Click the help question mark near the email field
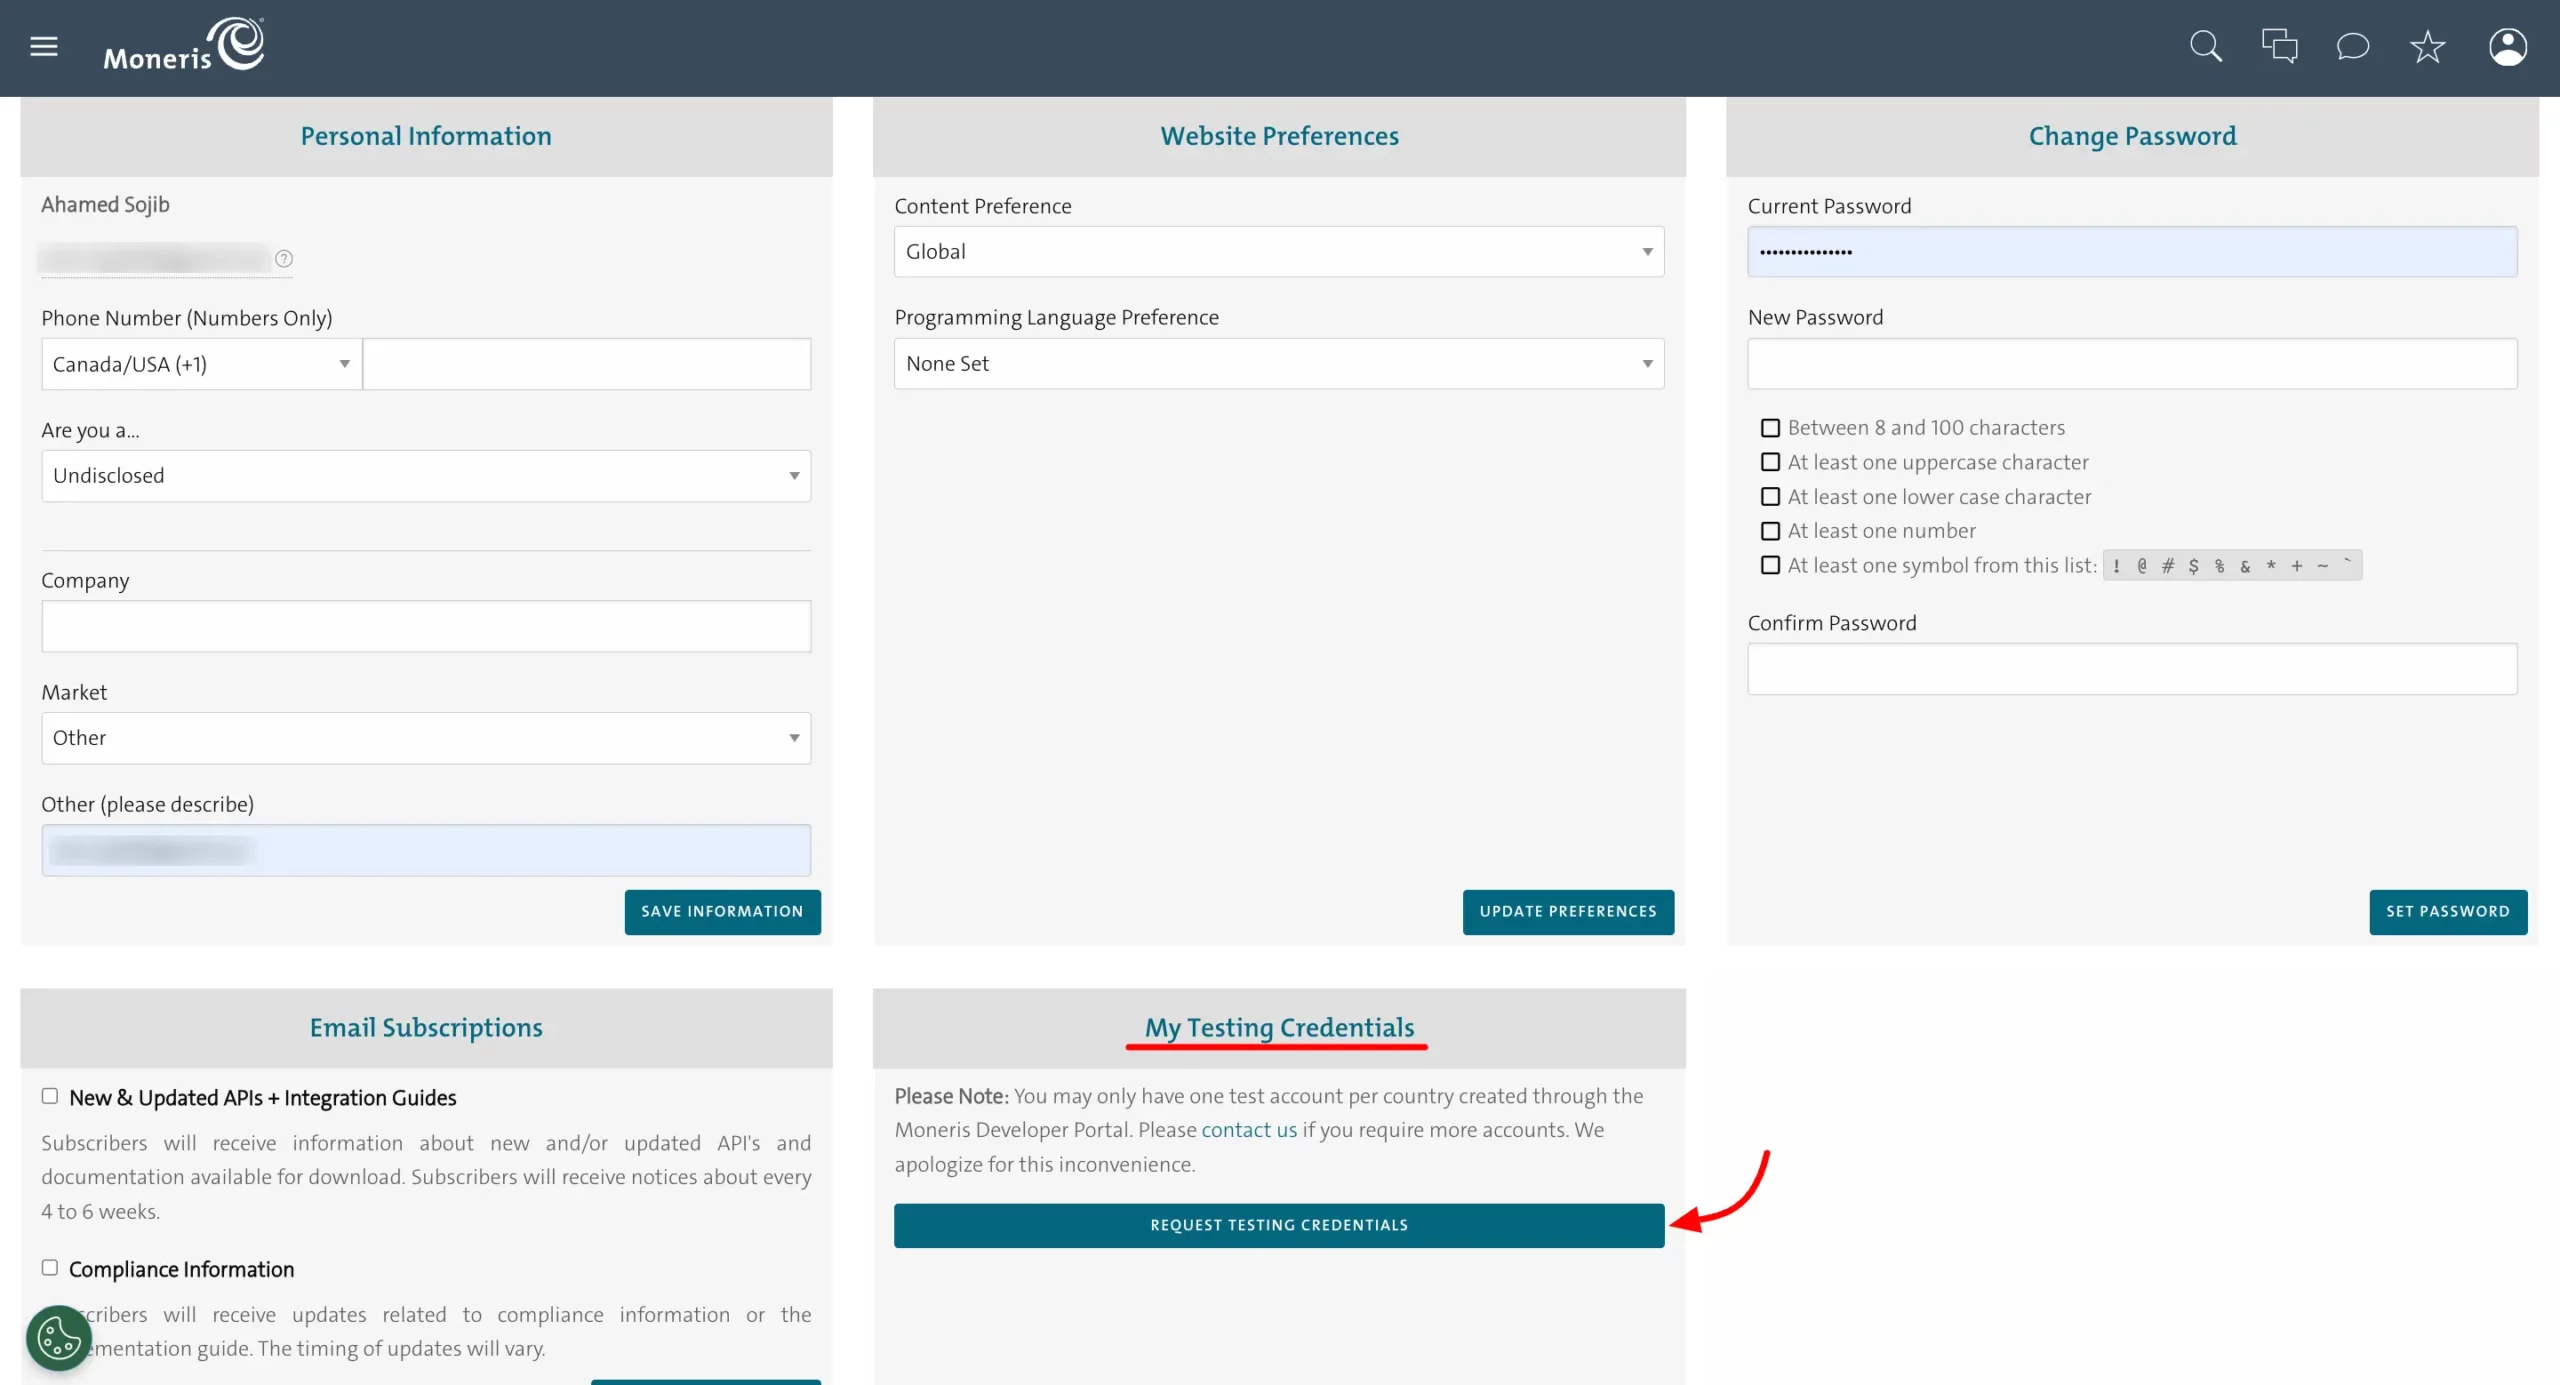The height and width of the screenshot is (1385, 2560). pos(284,258)
